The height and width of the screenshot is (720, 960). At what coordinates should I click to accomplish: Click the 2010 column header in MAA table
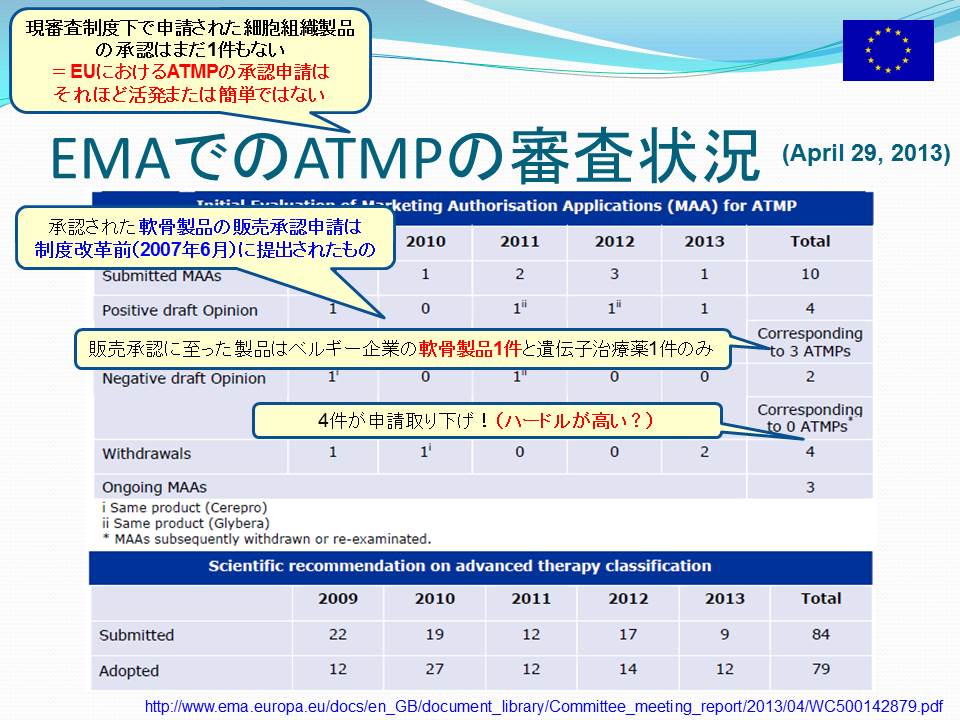tap(426, 241)
